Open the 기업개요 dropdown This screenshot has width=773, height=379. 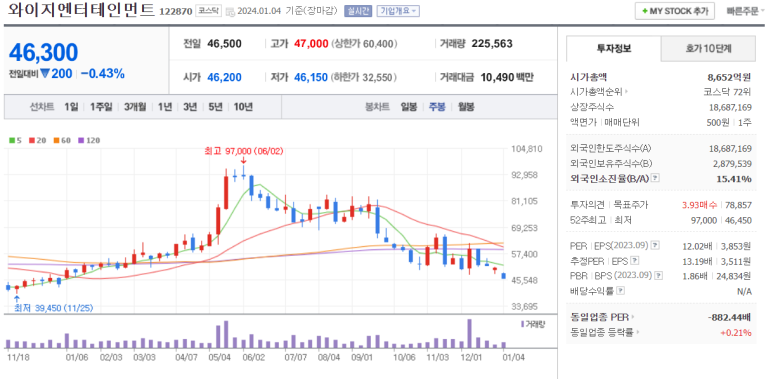[398, 11]
